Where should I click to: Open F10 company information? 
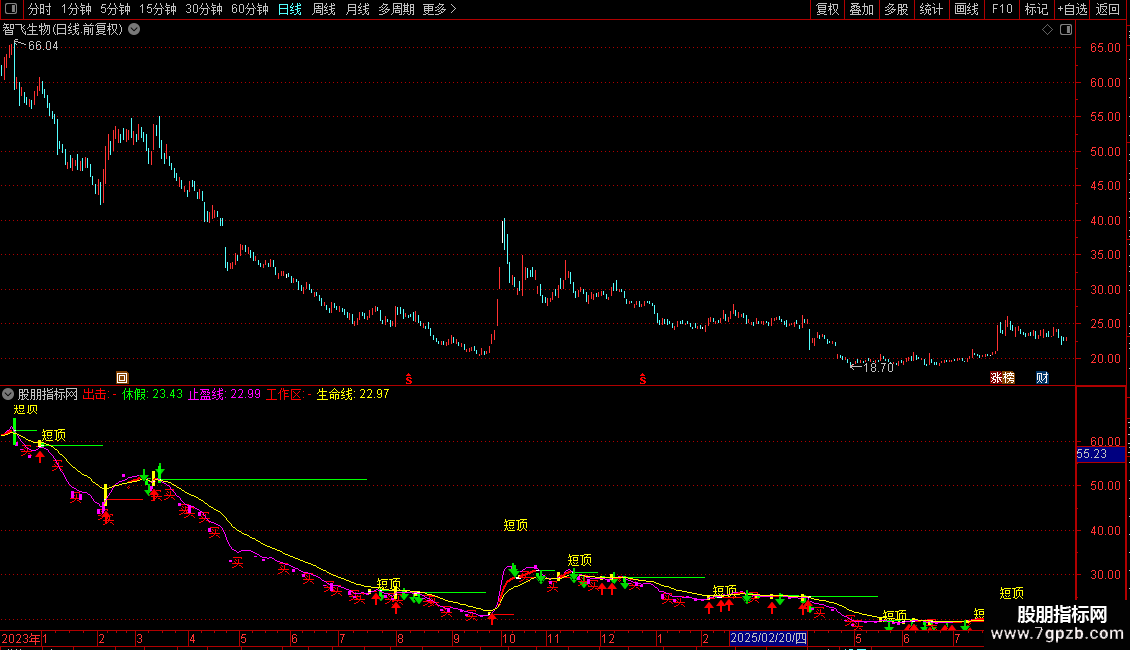1002,9
